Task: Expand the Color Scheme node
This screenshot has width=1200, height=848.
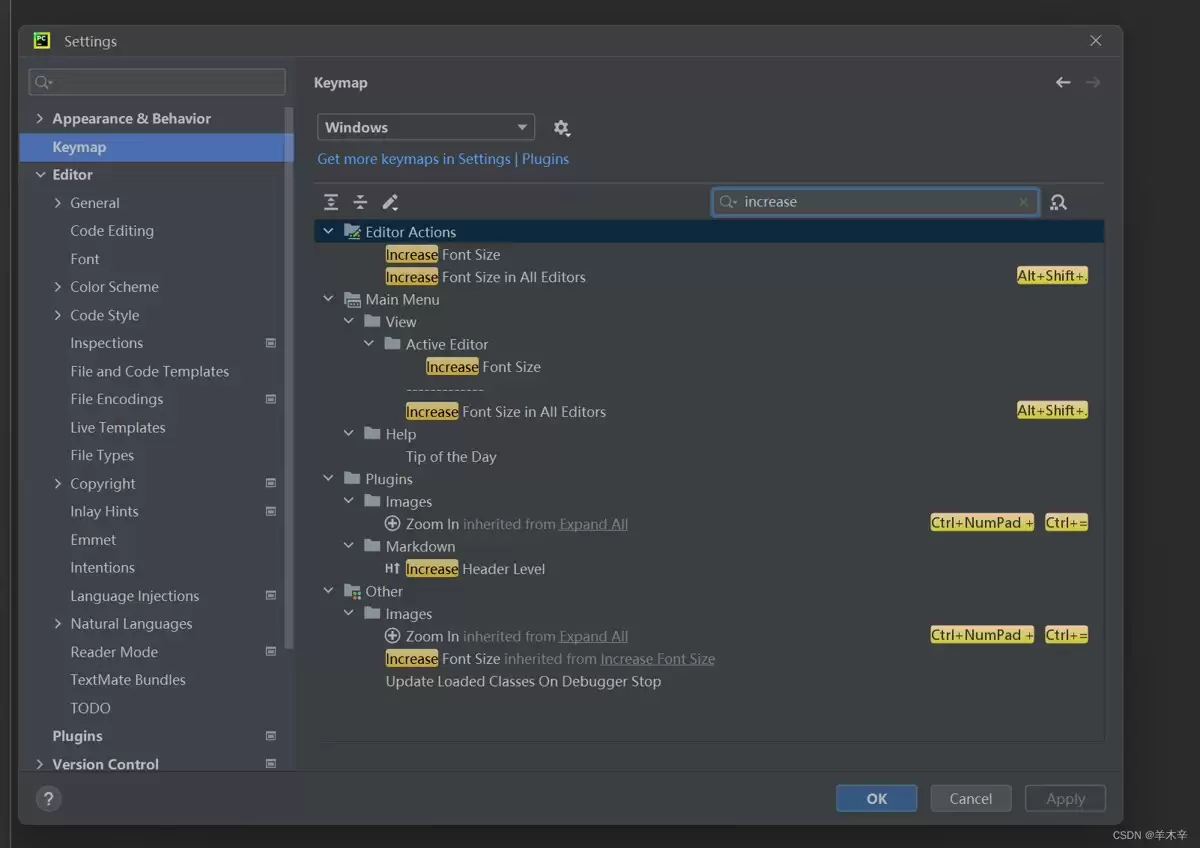Action: point(58,287)
